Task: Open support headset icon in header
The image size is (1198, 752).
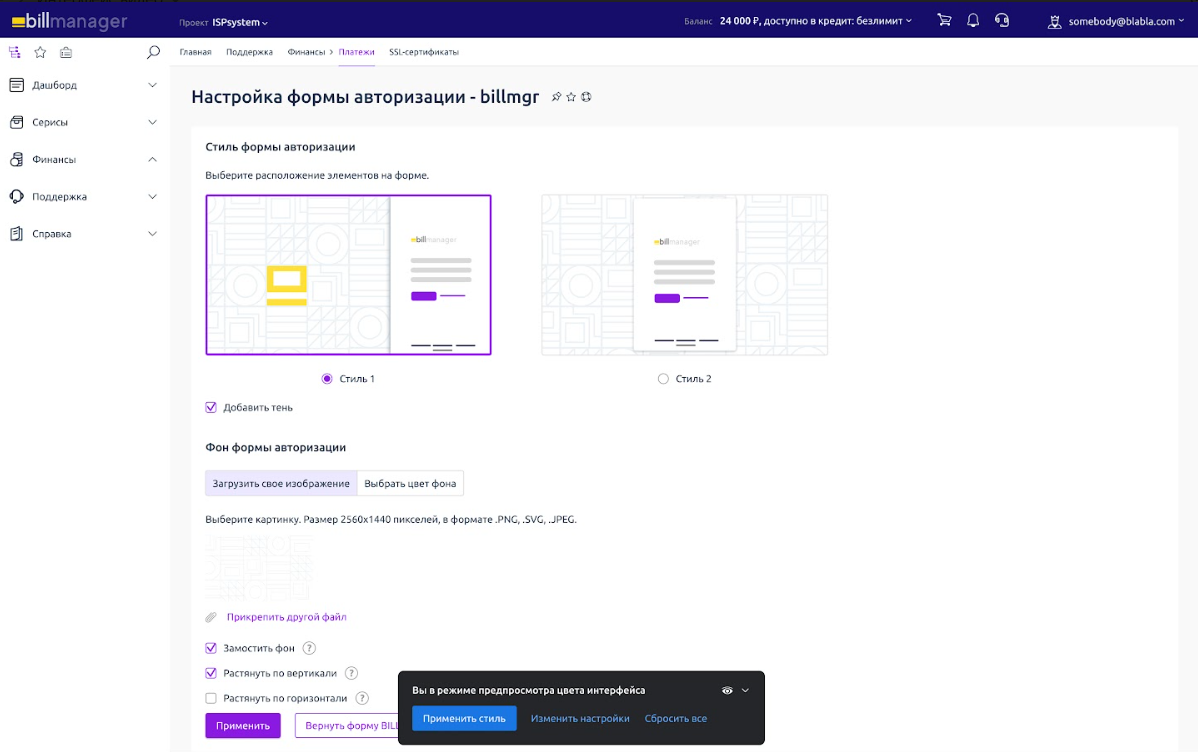Action: (1002, 21)
